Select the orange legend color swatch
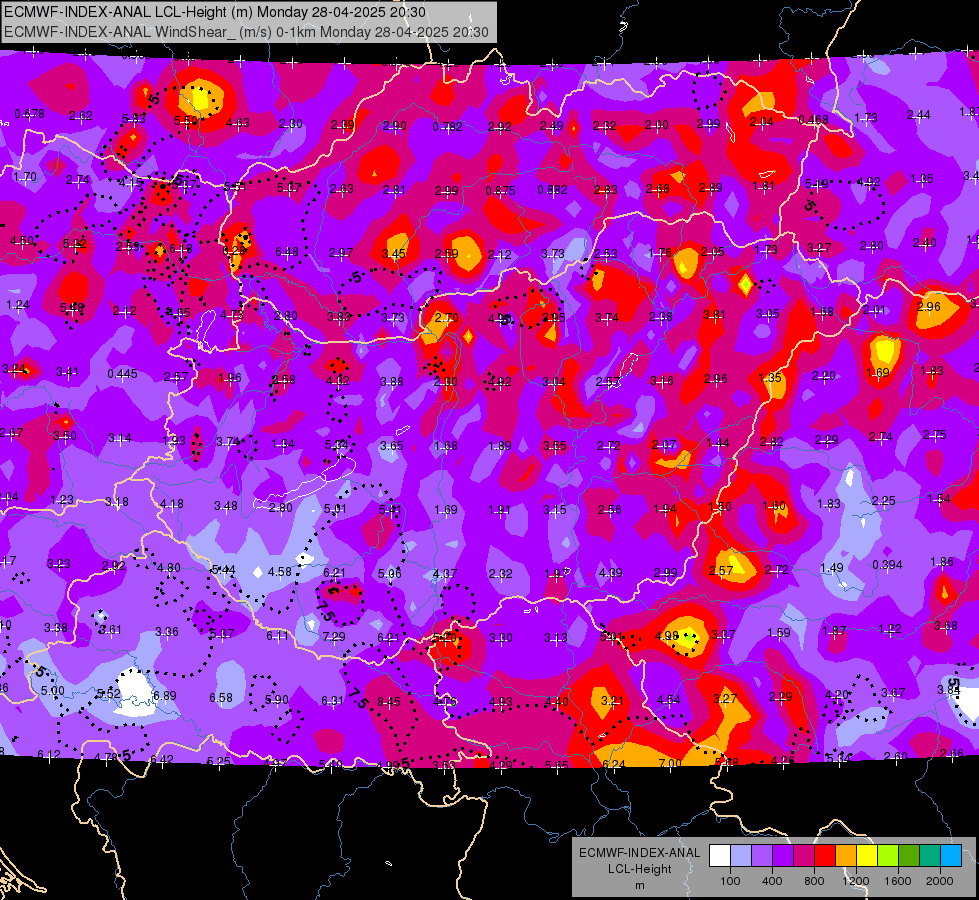This screenshot has width=979, height=900. click(x=846, y=856)
